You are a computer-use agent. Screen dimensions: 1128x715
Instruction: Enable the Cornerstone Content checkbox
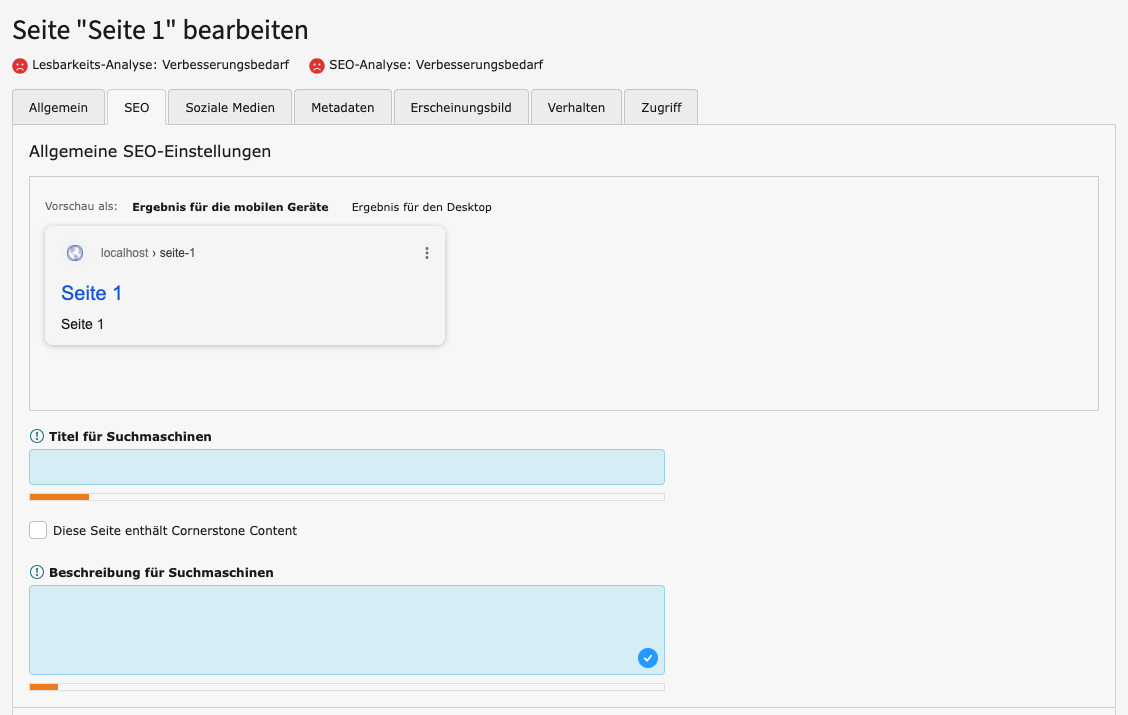(x=38, y=530)
